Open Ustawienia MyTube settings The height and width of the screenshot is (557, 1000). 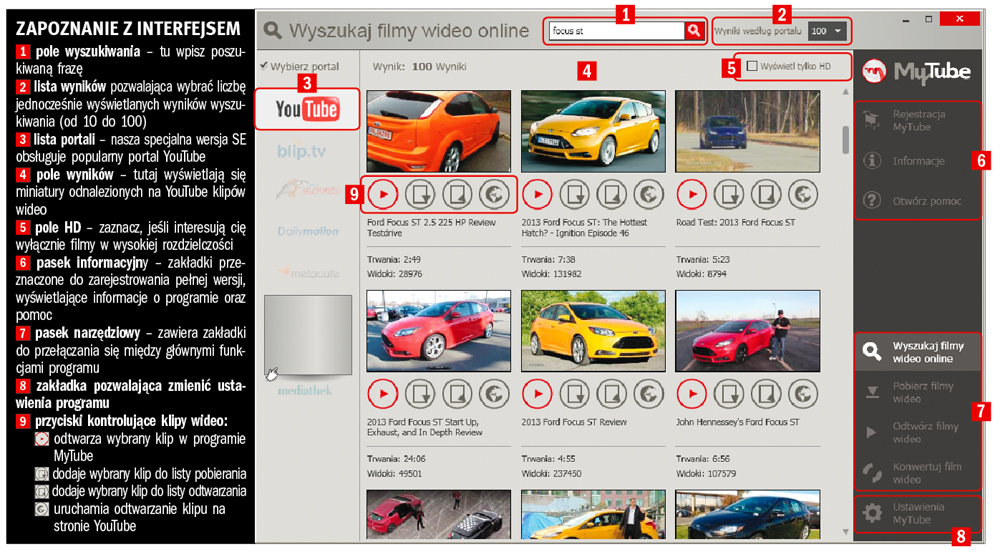pos(918,513)
